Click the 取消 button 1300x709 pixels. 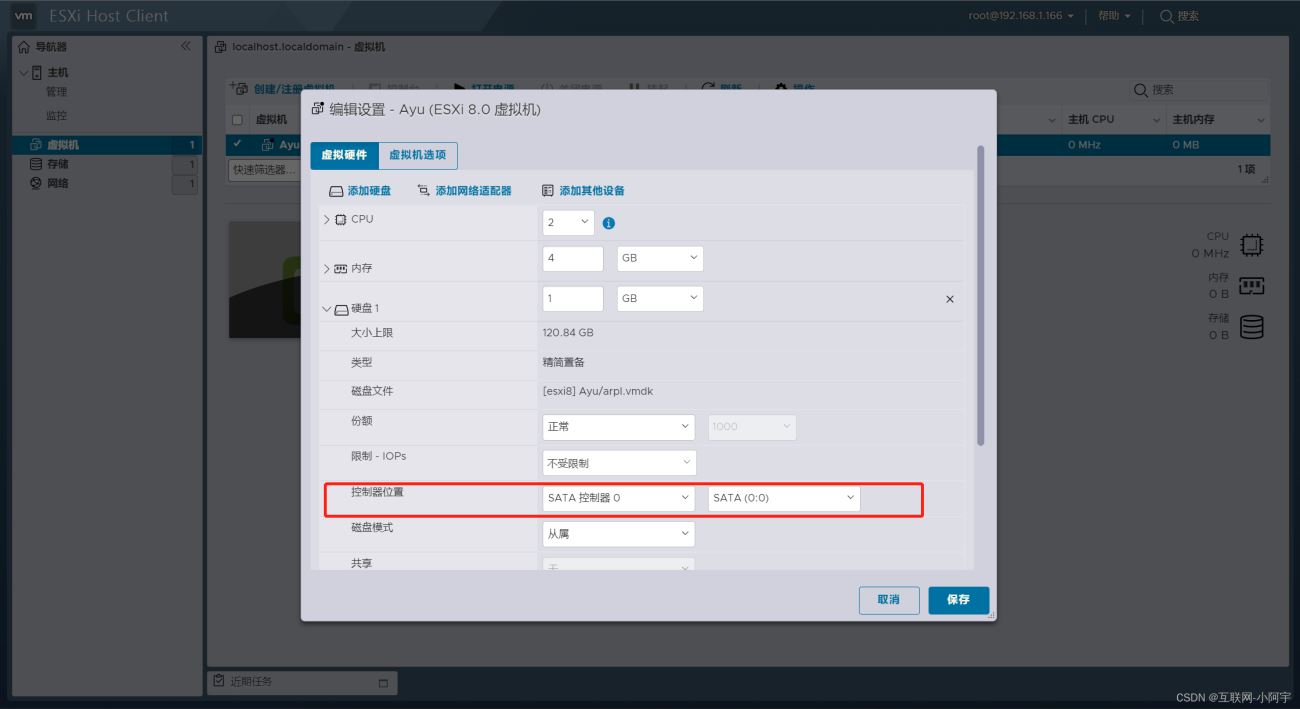pos(889,600)
